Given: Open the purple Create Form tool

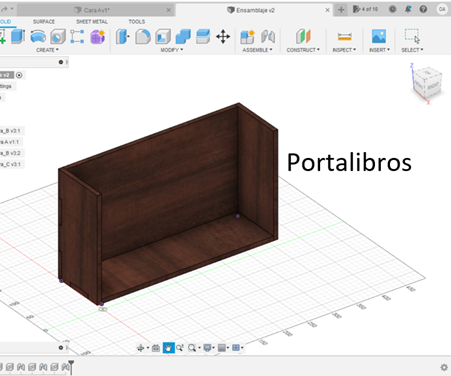Looking at the screenshot, I should 98,36.
